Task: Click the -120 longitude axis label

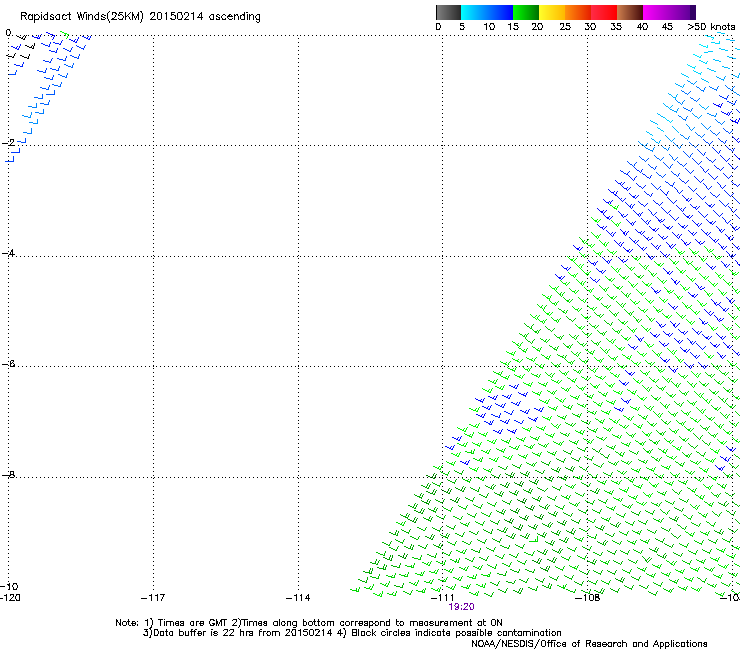Action: pyautogui.click(x=10, y=598)
